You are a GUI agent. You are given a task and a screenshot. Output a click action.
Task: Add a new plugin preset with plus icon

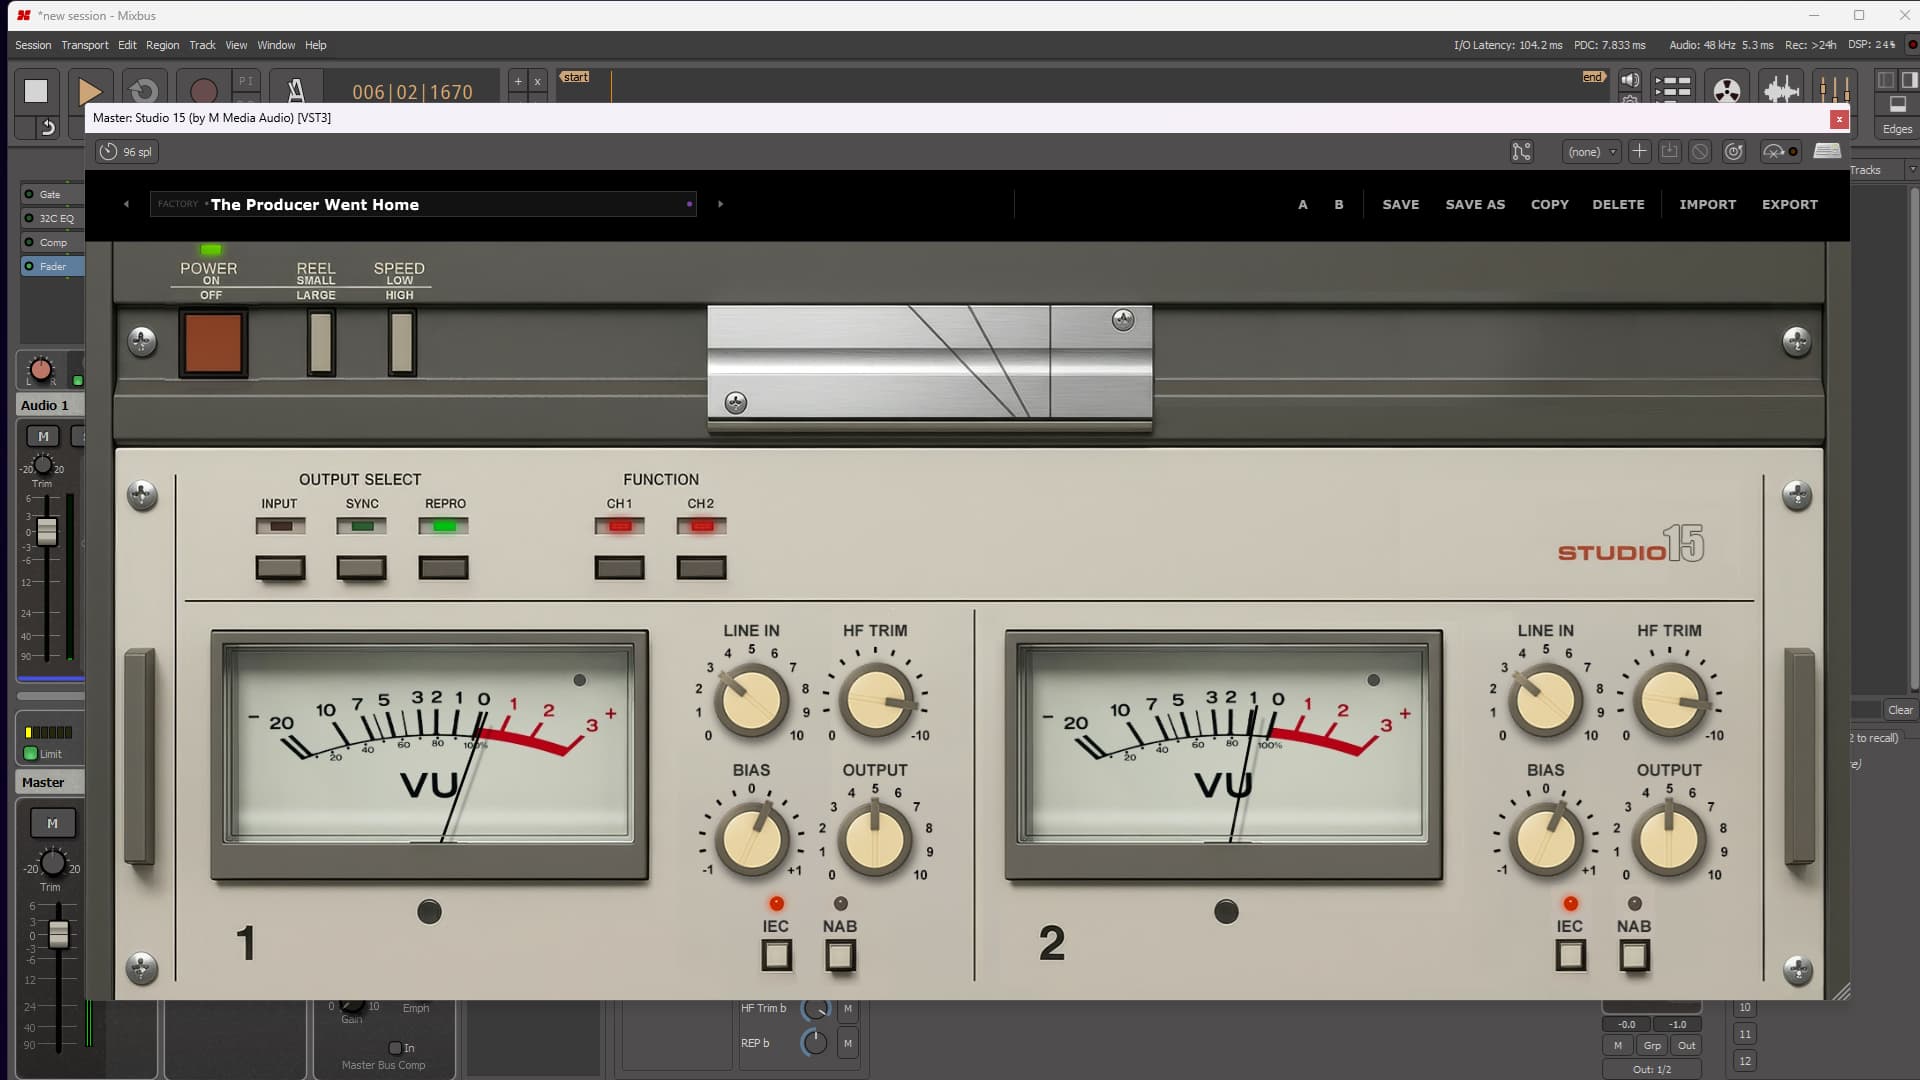click(x=1639, y=152)
